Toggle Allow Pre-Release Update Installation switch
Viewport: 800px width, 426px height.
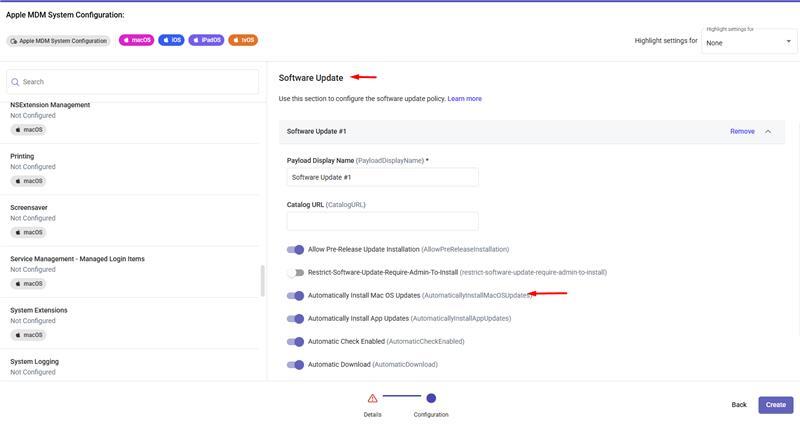coord(295,249)
